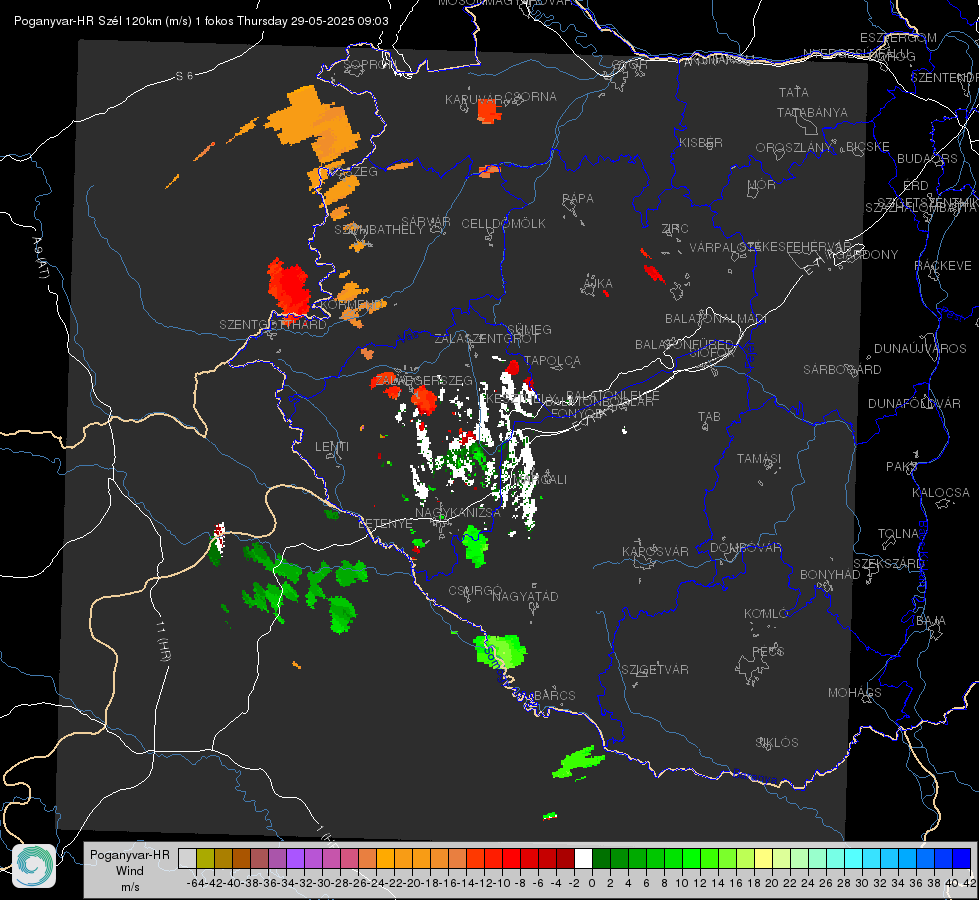The height and width of the screenshot is (900, 979).
Task: Click the bright green radar echo northwest of Barcs
Action: [501, 651]
